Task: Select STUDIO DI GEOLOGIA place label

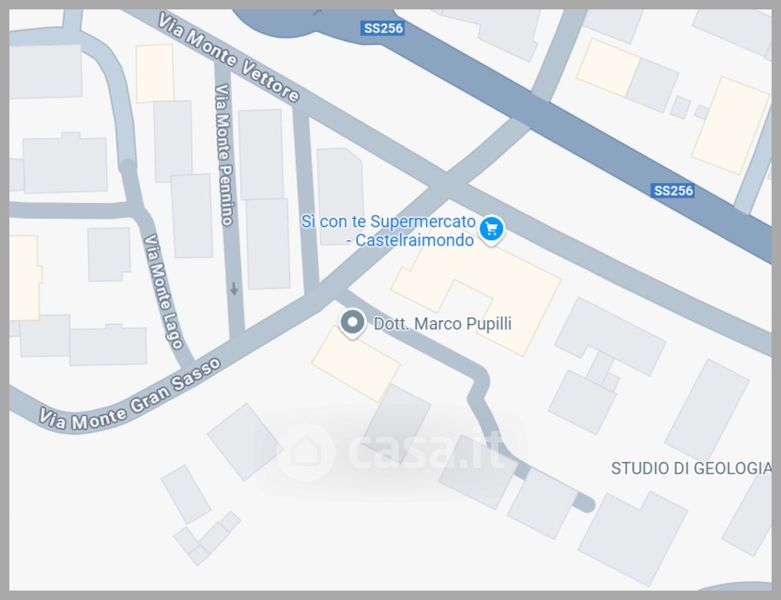Action: pyautogui.click(x=691, y=468)
